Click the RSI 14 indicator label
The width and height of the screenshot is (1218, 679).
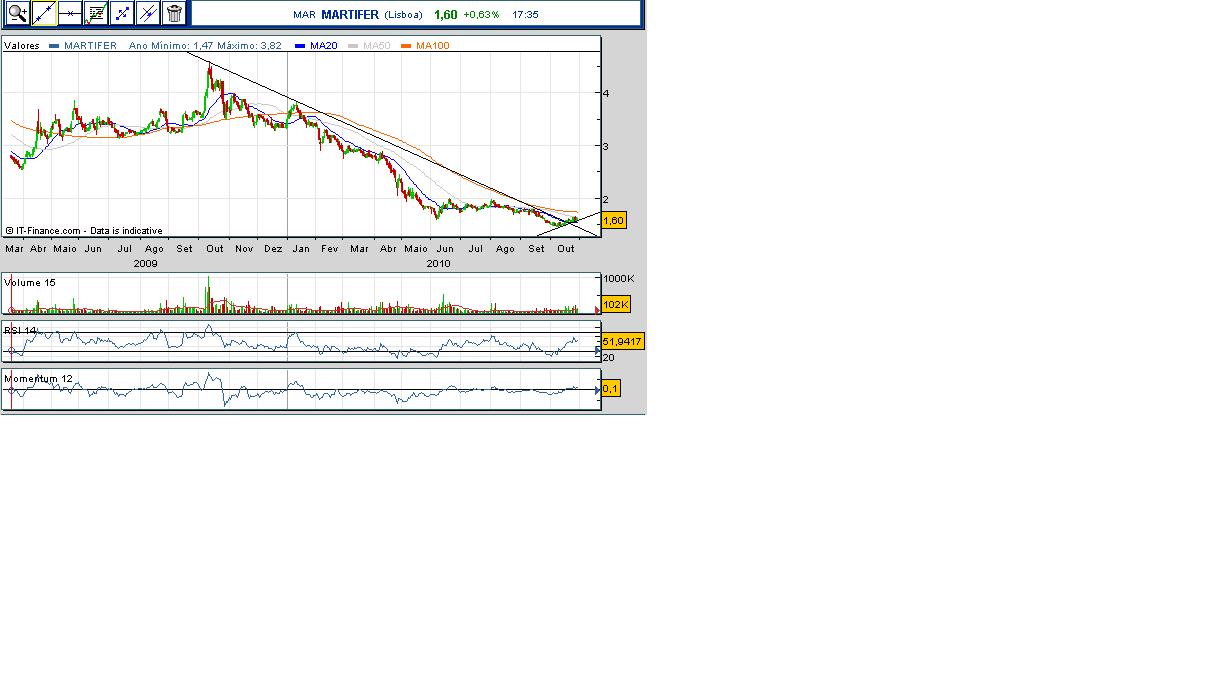[21, 330]
